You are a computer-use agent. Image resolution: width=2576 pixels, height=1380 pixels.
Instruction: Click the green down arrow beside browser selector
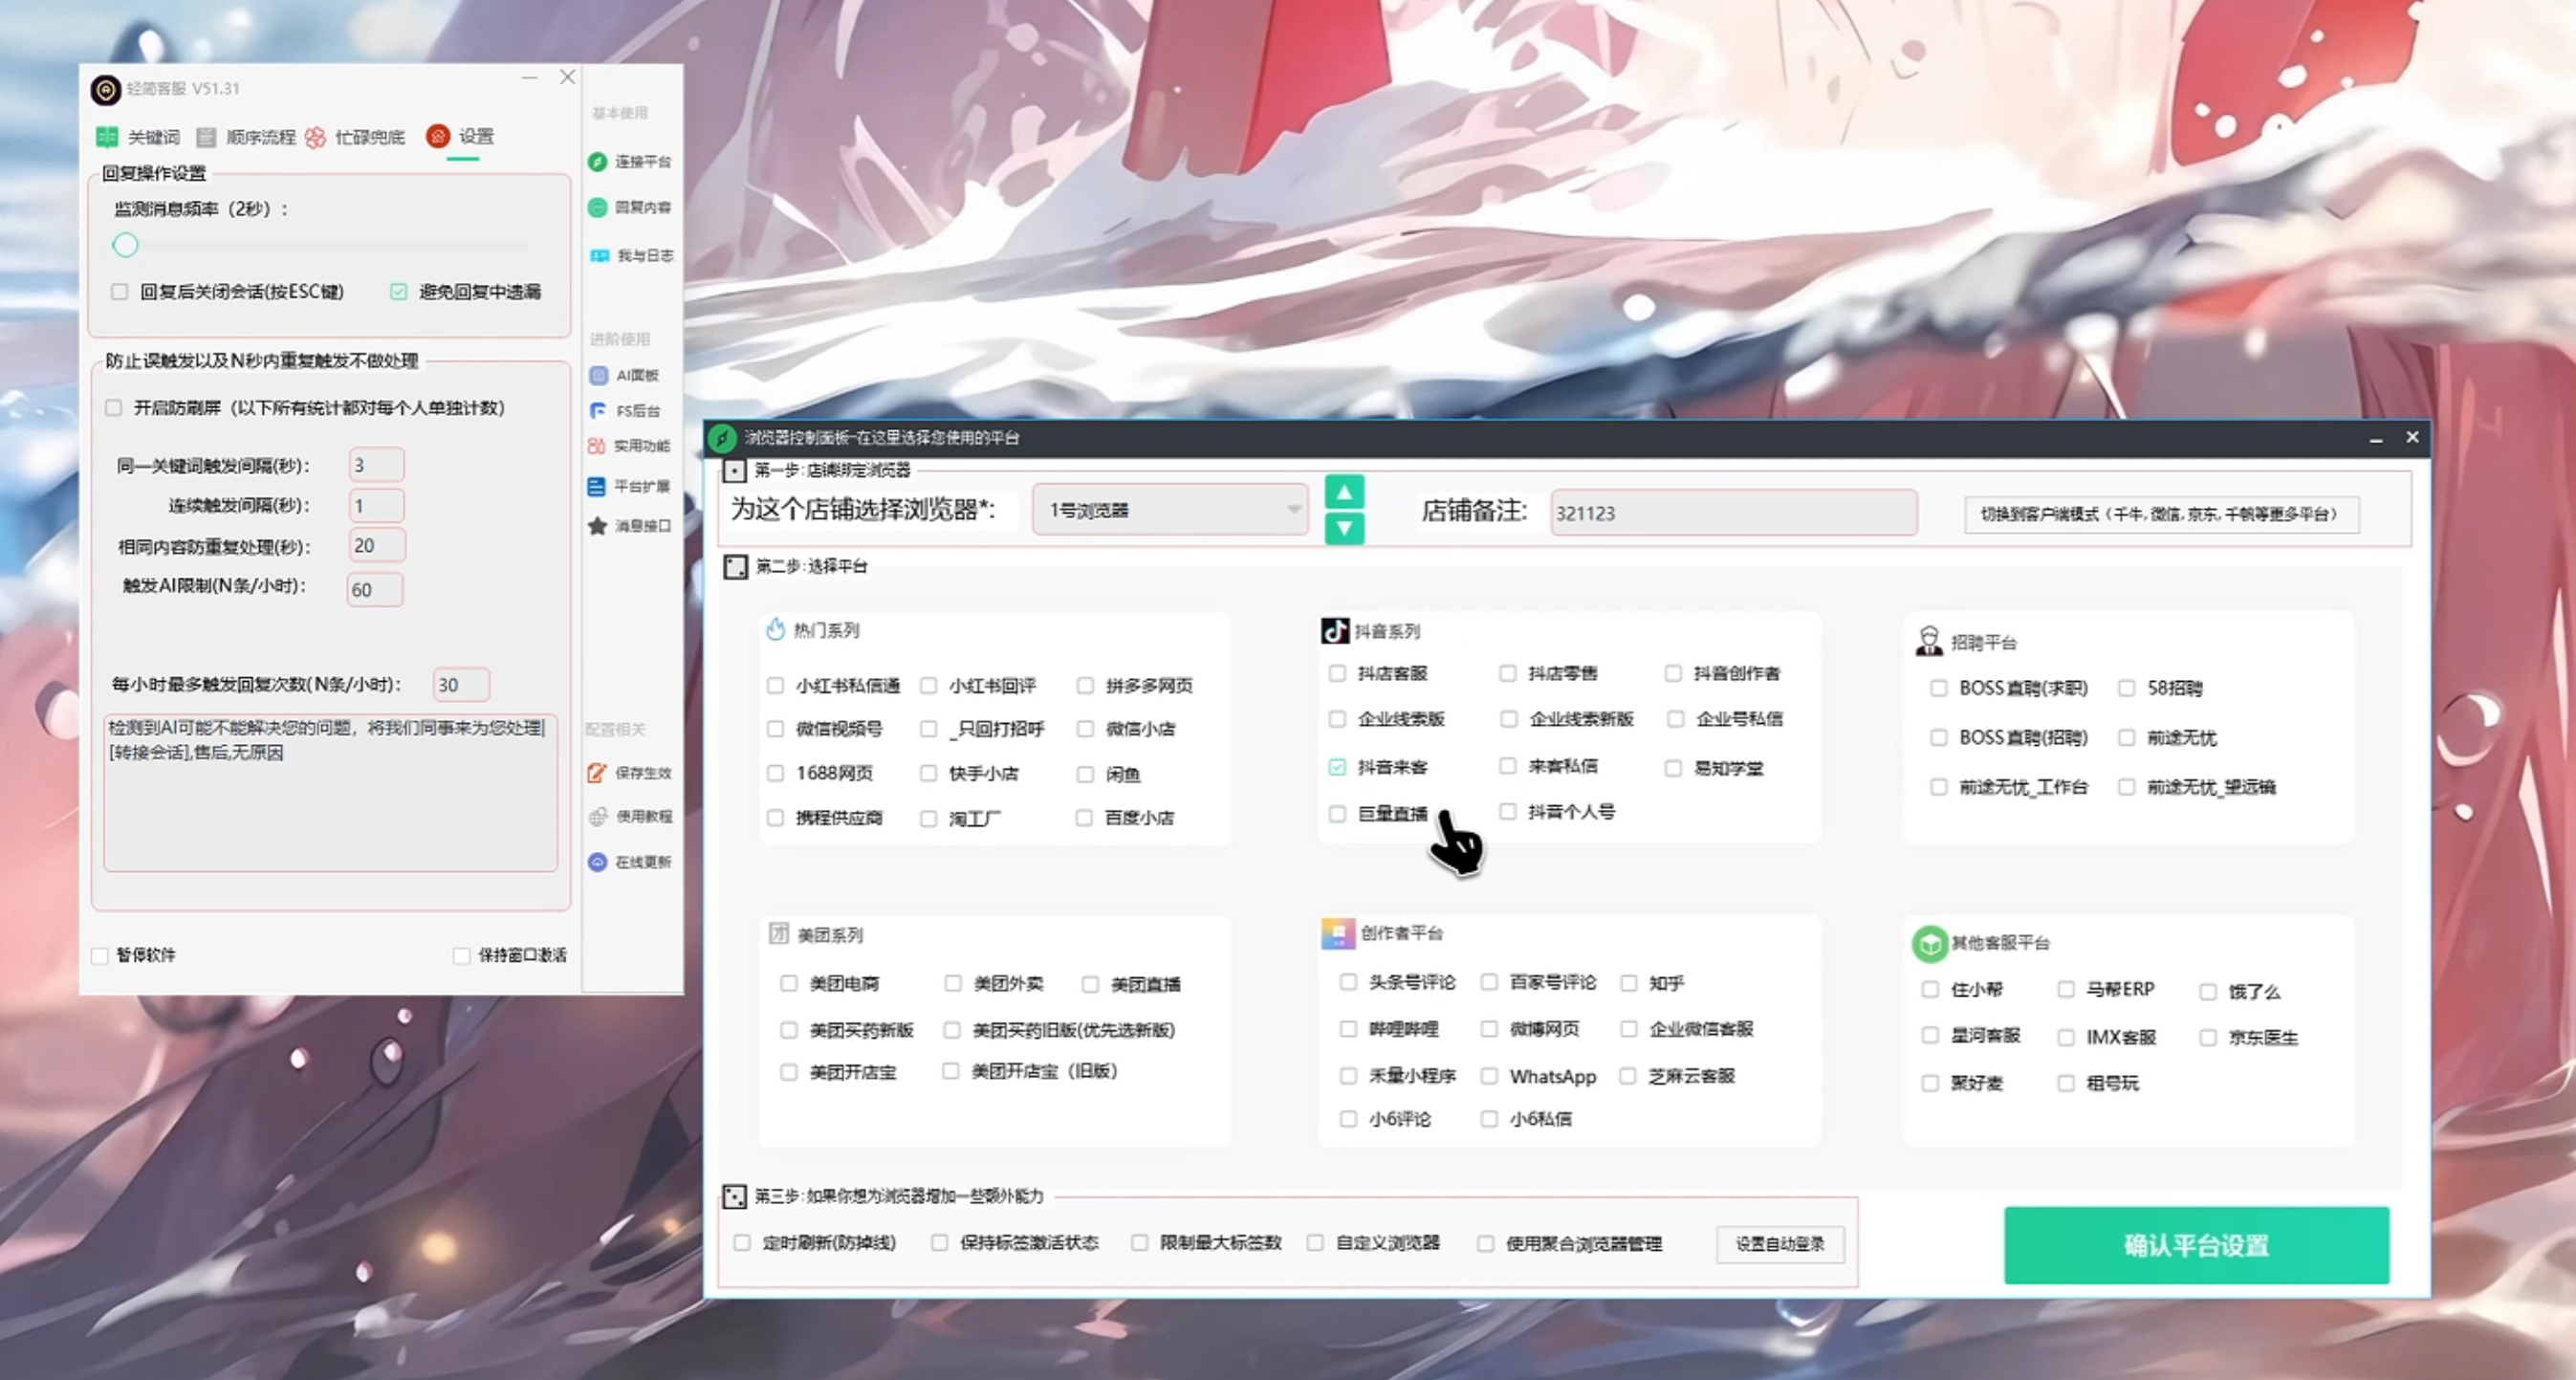pos(1344,530)
